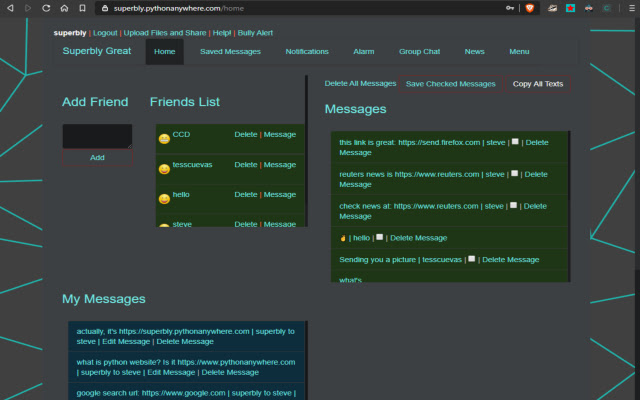This screenshot has height=400, width=640.
Task: Tick checkbox for hello's emoji message
Action: [380, 237]
